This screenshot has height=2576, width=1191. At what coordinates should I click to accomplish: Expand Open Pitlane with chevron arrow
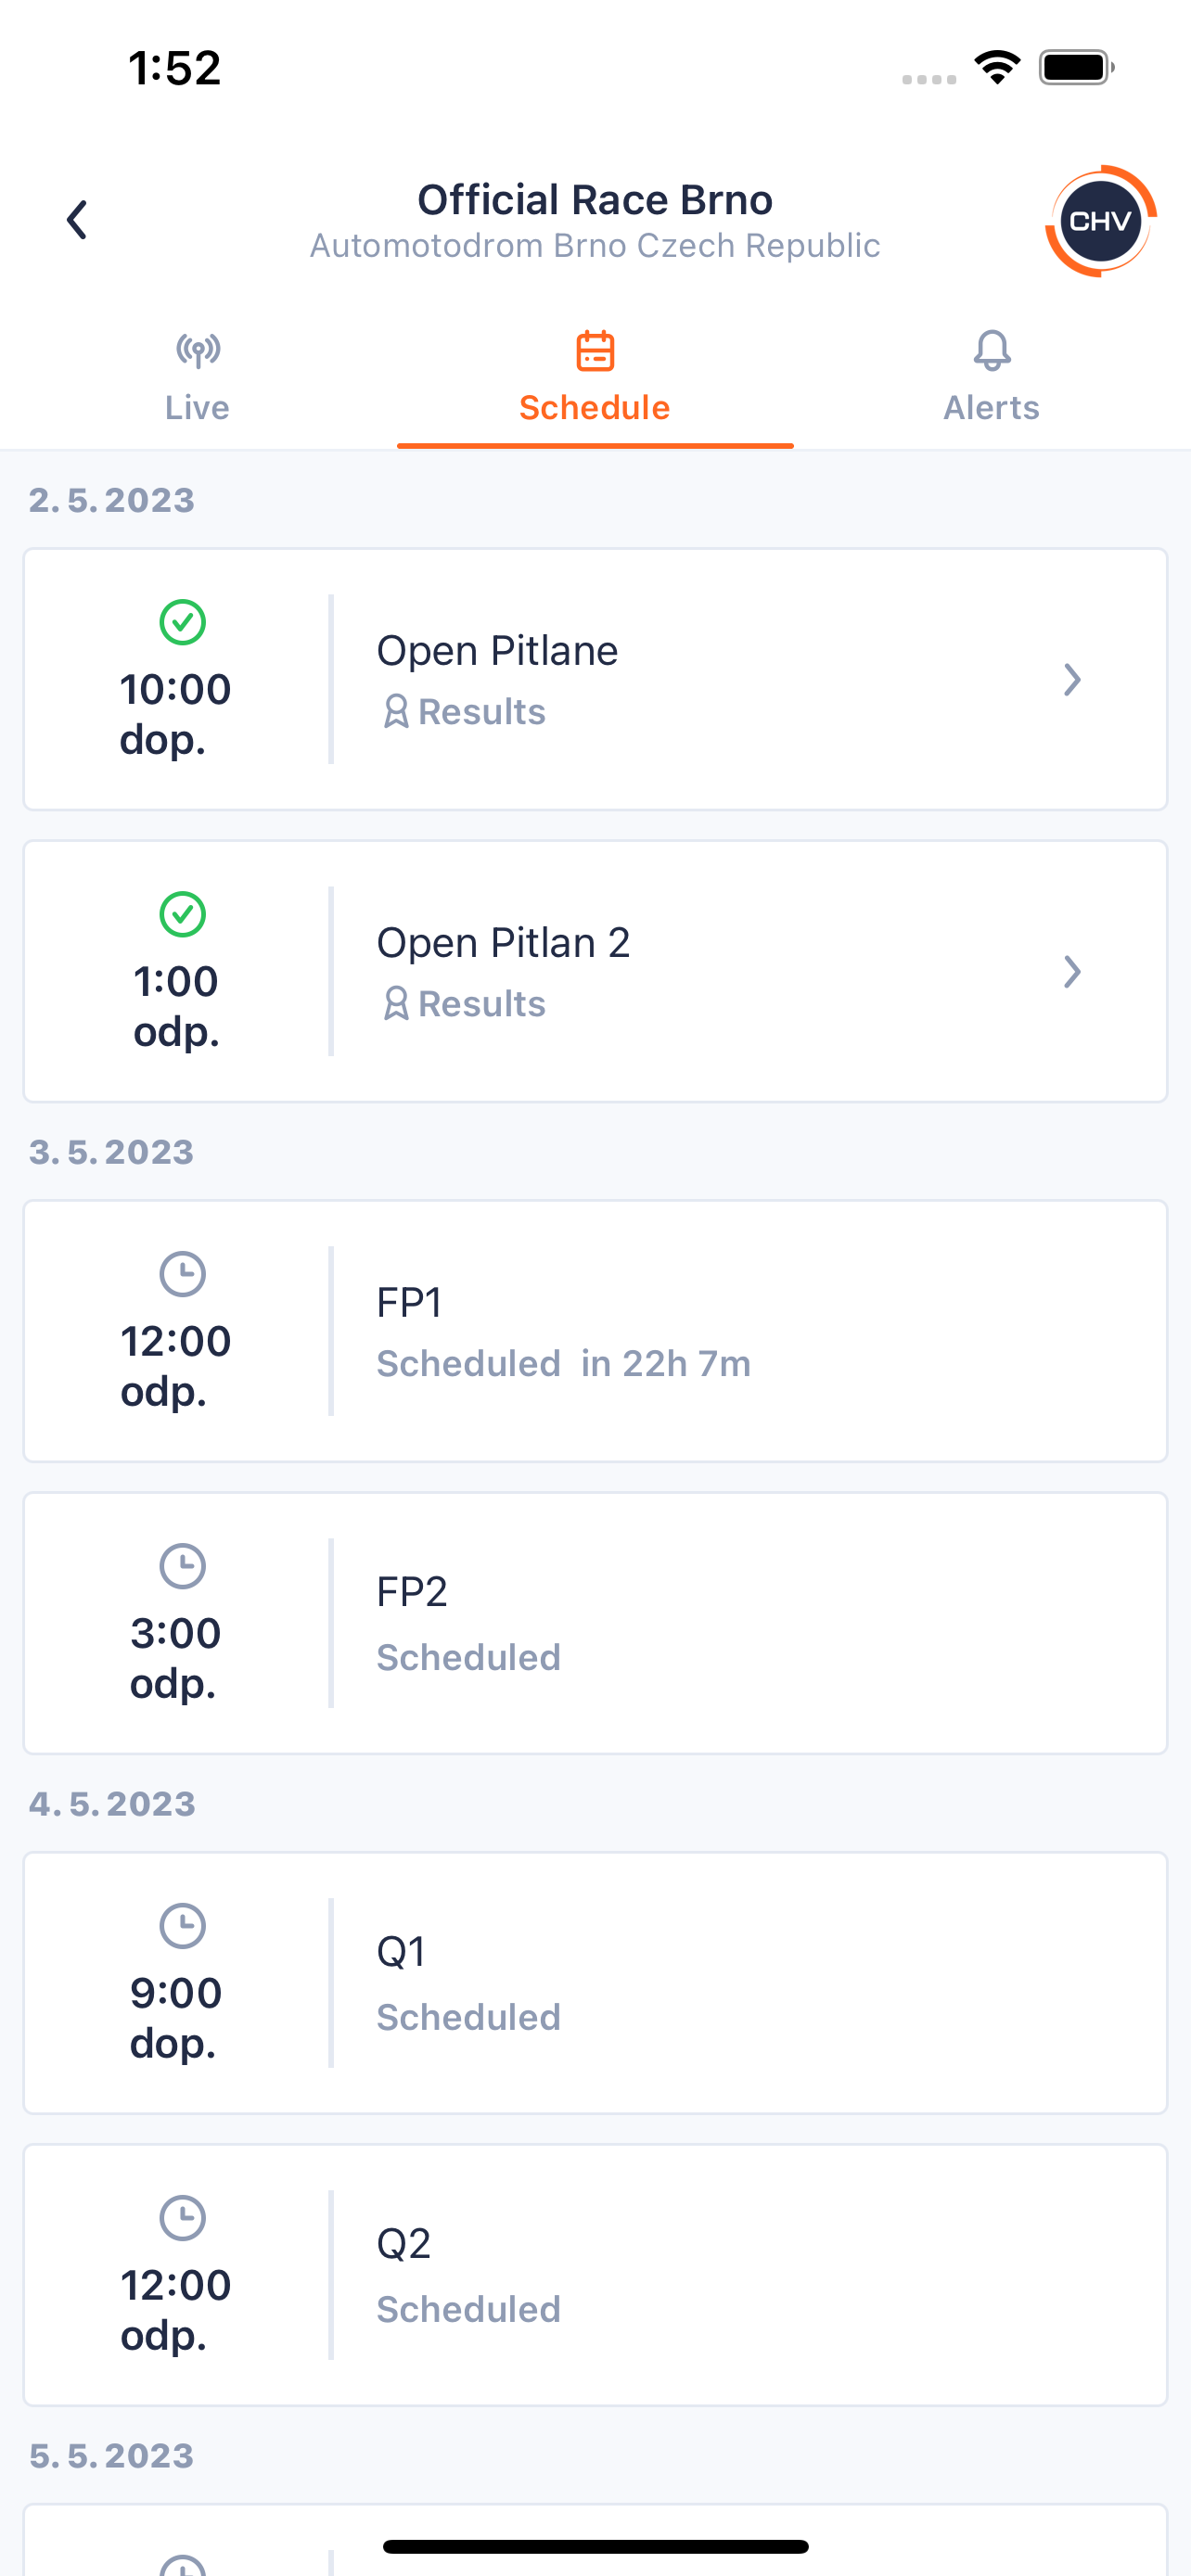1072,680
